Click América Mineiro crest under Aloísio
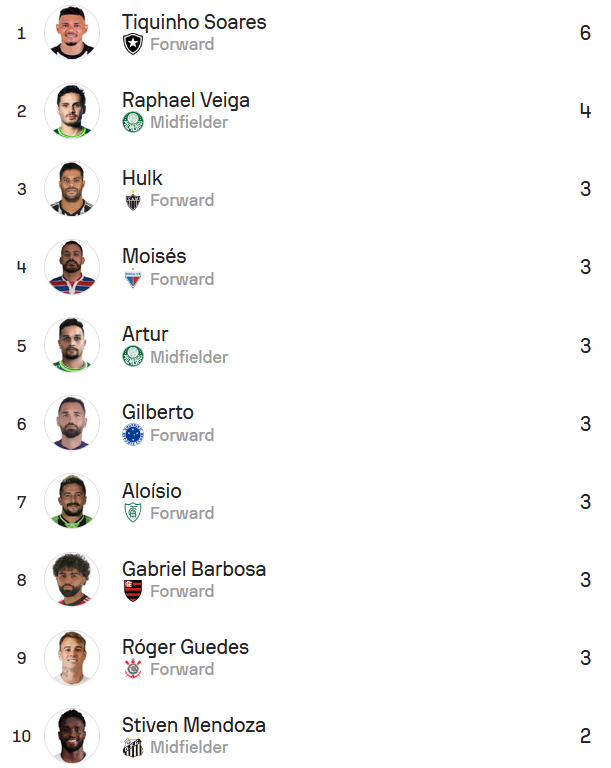This screenshot has height=768, width=611. pyautogui.click(x=133, y=513)
